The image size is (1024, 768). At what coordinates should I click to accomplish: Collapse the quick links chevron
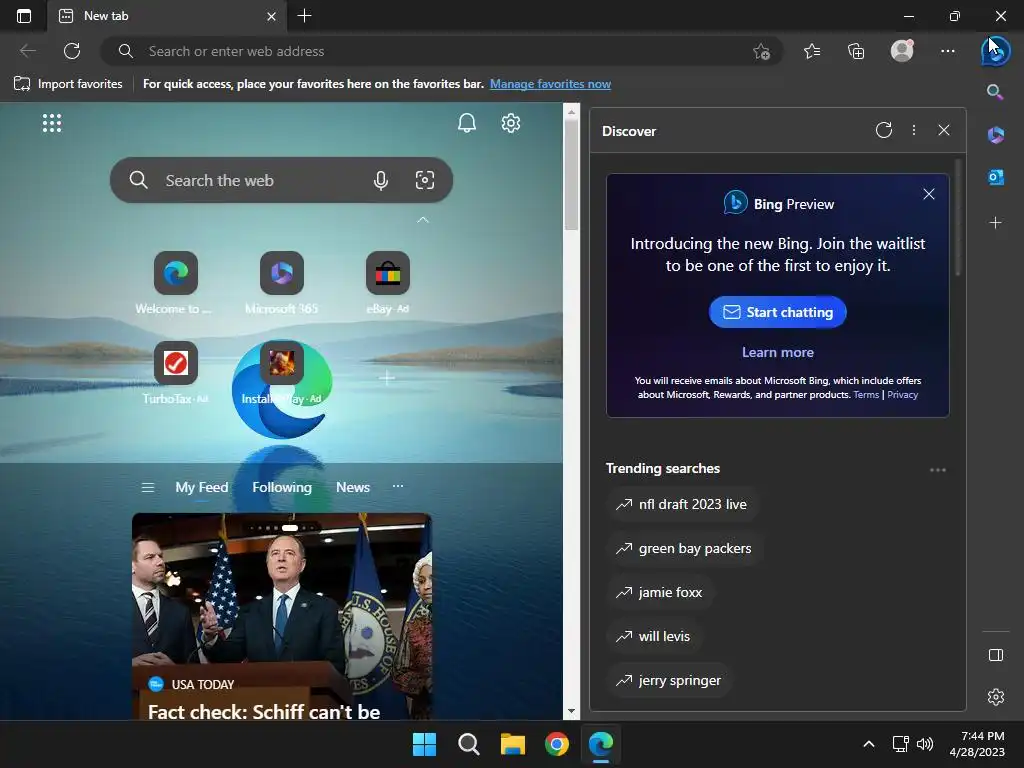click(423, 220)
